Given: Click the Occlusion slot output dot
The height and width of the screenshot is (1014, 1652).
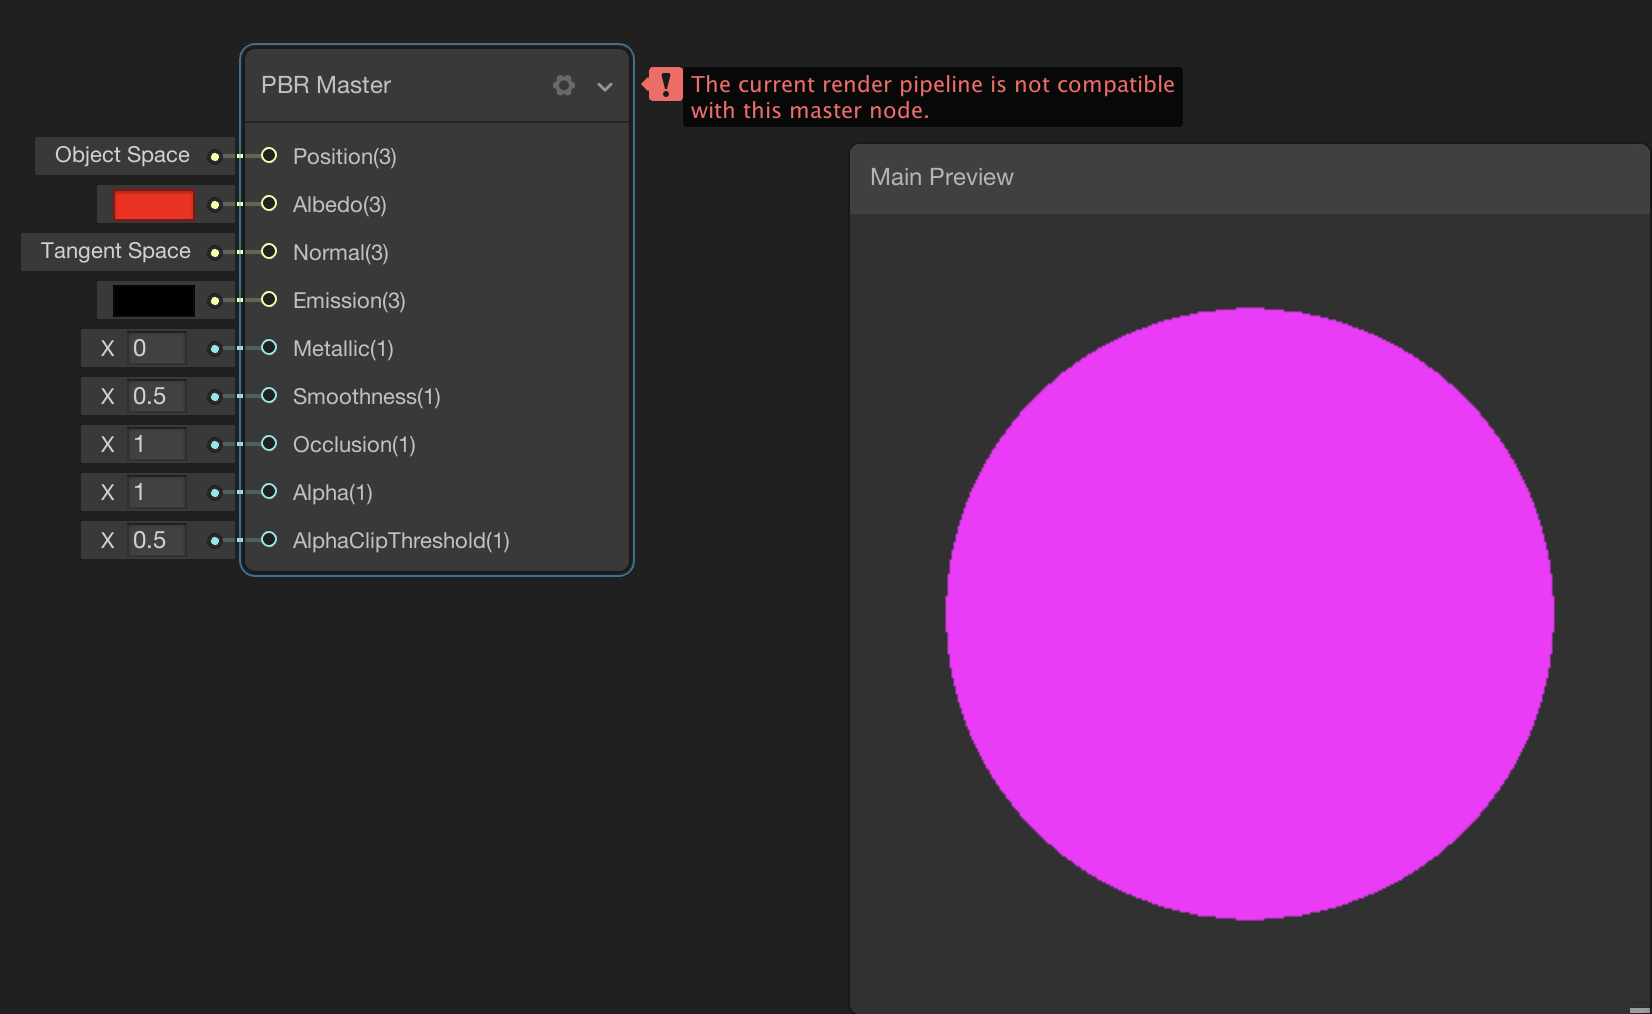Looking at the screenshot, I should (214, 445).
